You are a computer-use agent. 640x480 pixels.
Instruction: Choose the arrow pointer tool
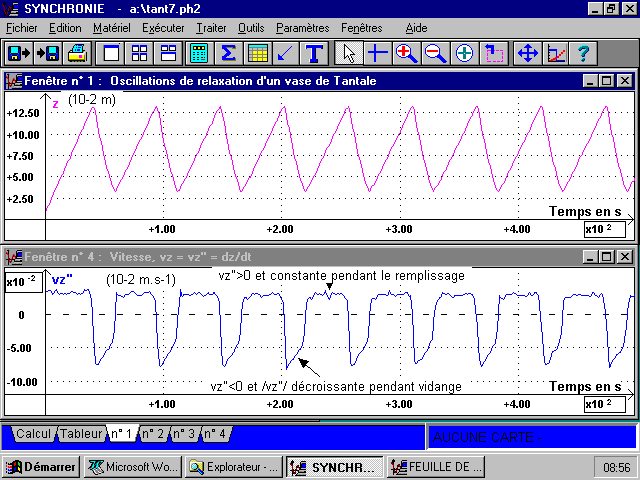pyautogui.click(x=348, y=53)
